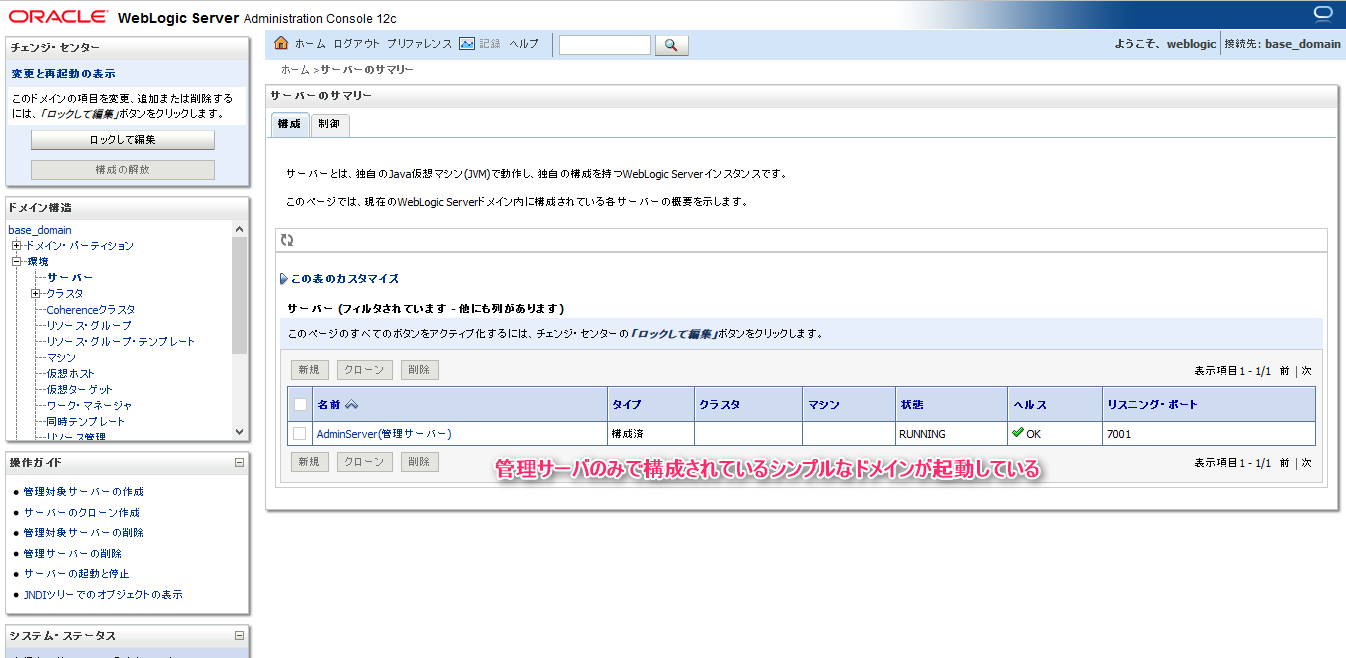Click the upper 削除 button
The image size is (1346, 658).
tap(419, 370)
